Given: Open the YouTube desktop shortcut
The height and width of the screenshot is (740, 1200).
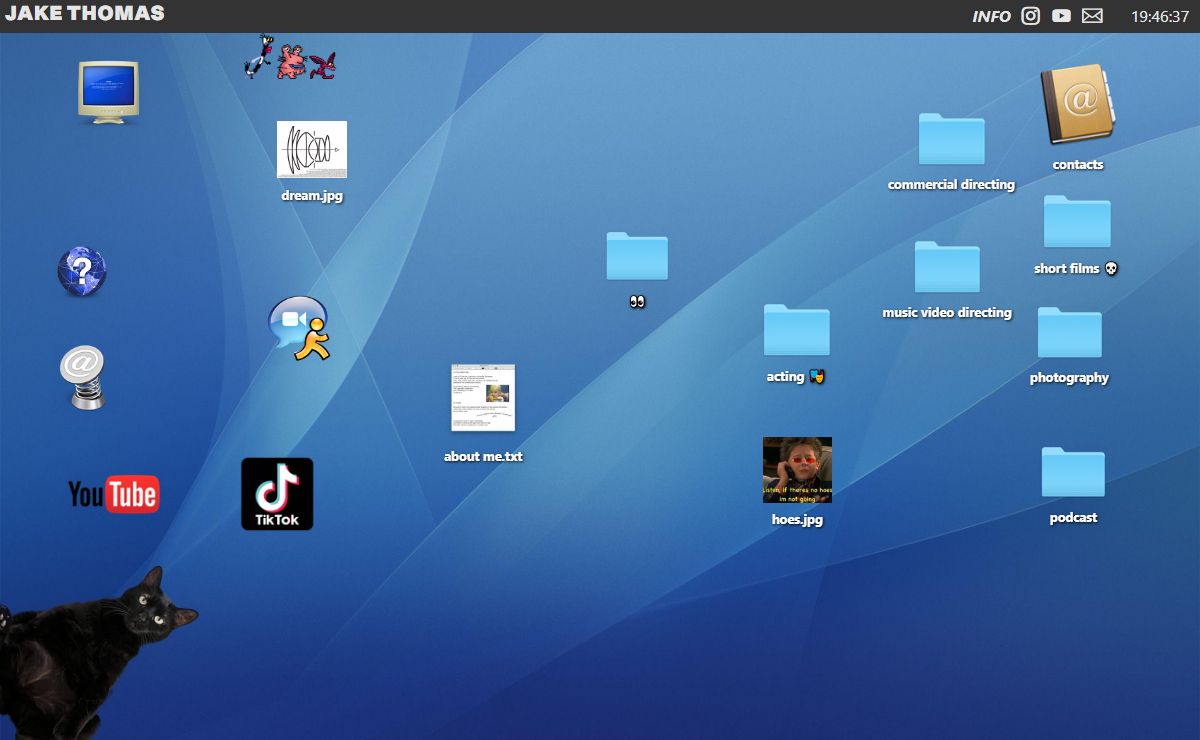Looking at the screenshot, I should (x=113, y=494).
